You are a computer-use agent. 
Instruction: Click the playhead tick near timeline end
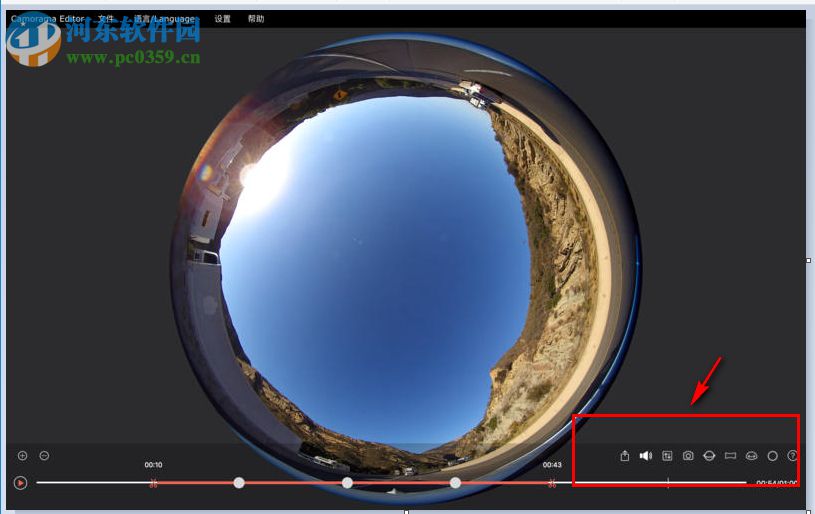668,483
